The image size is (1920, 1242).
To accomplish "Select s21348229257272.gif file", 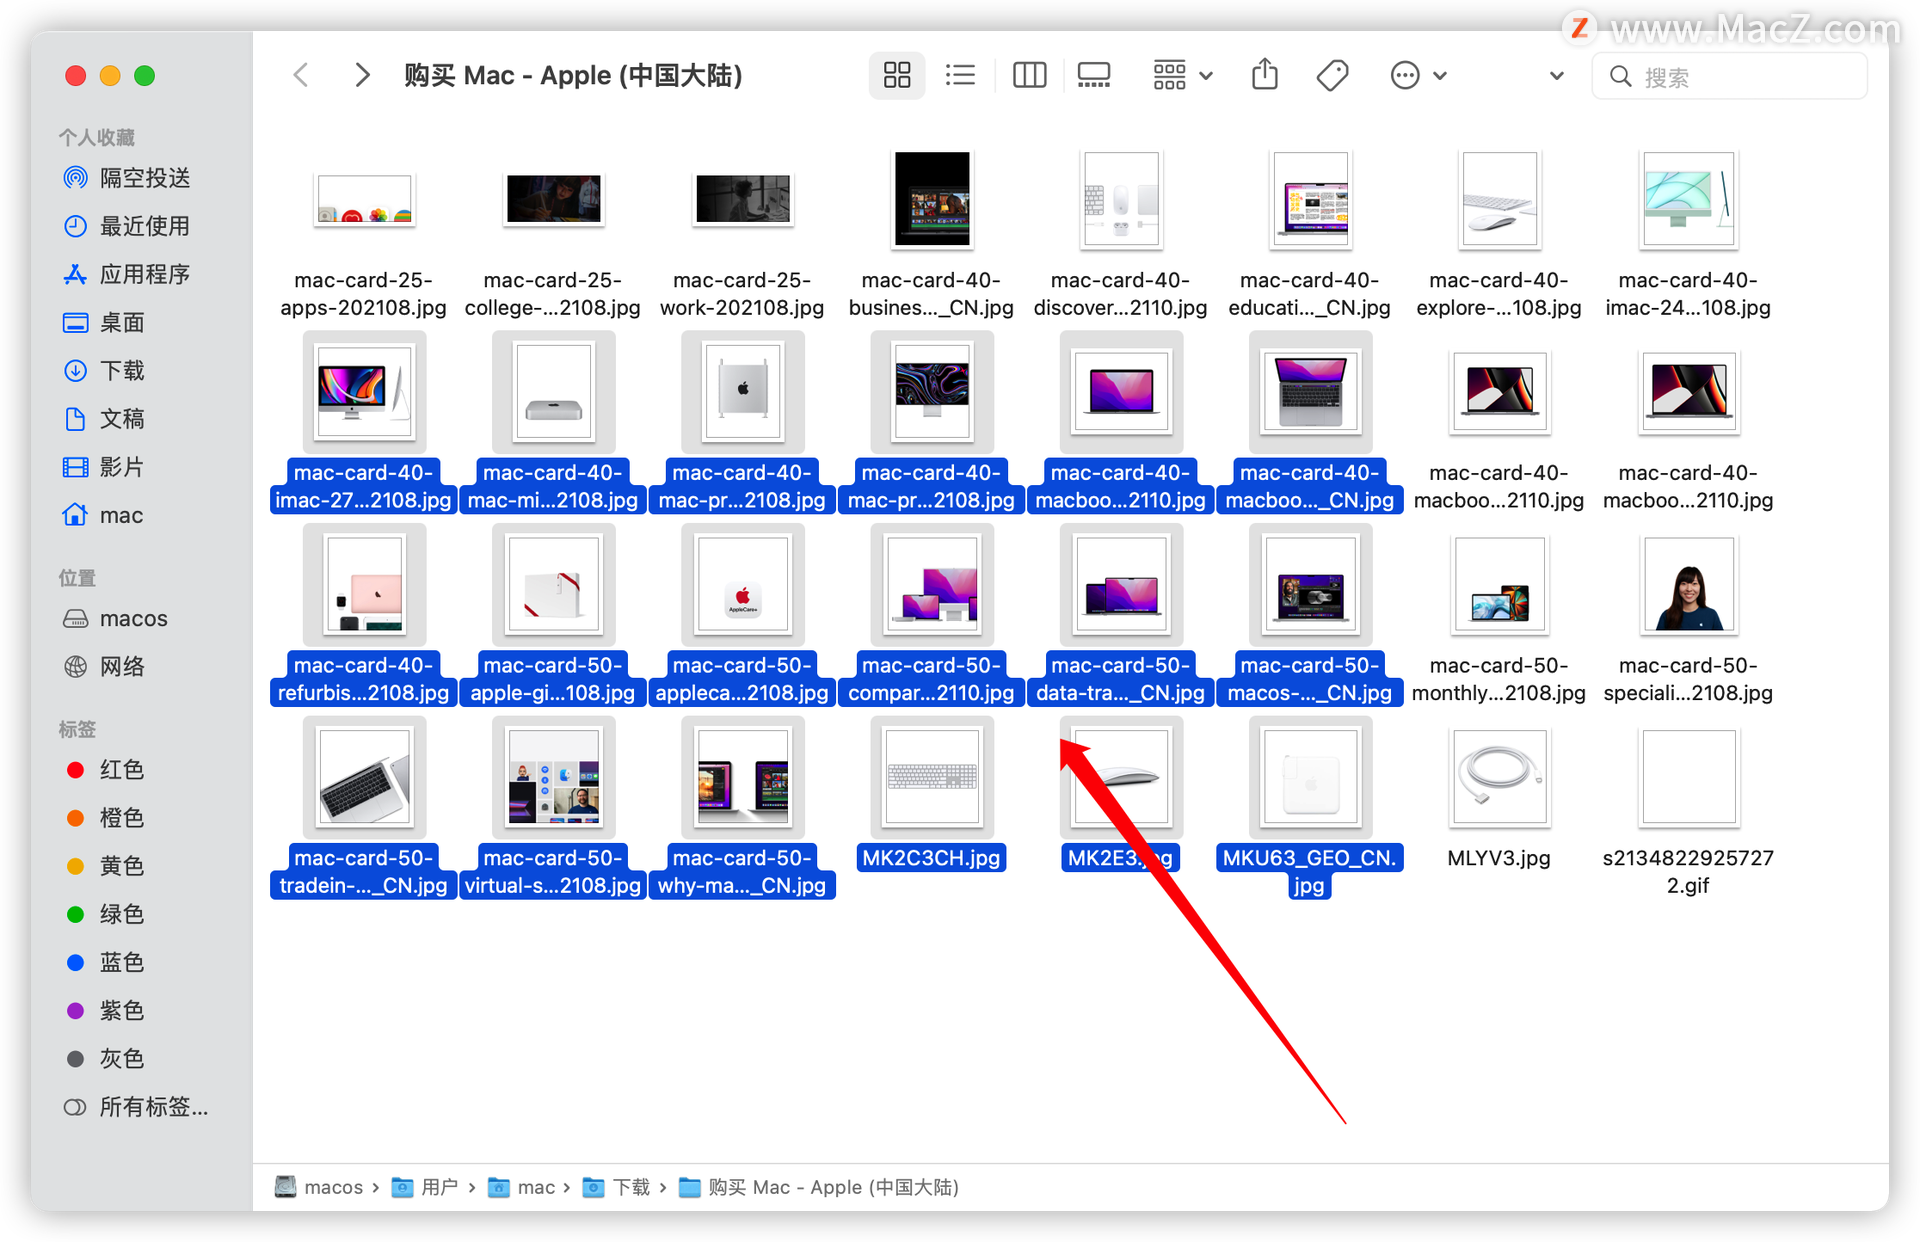I will (x=1688, y=777).
